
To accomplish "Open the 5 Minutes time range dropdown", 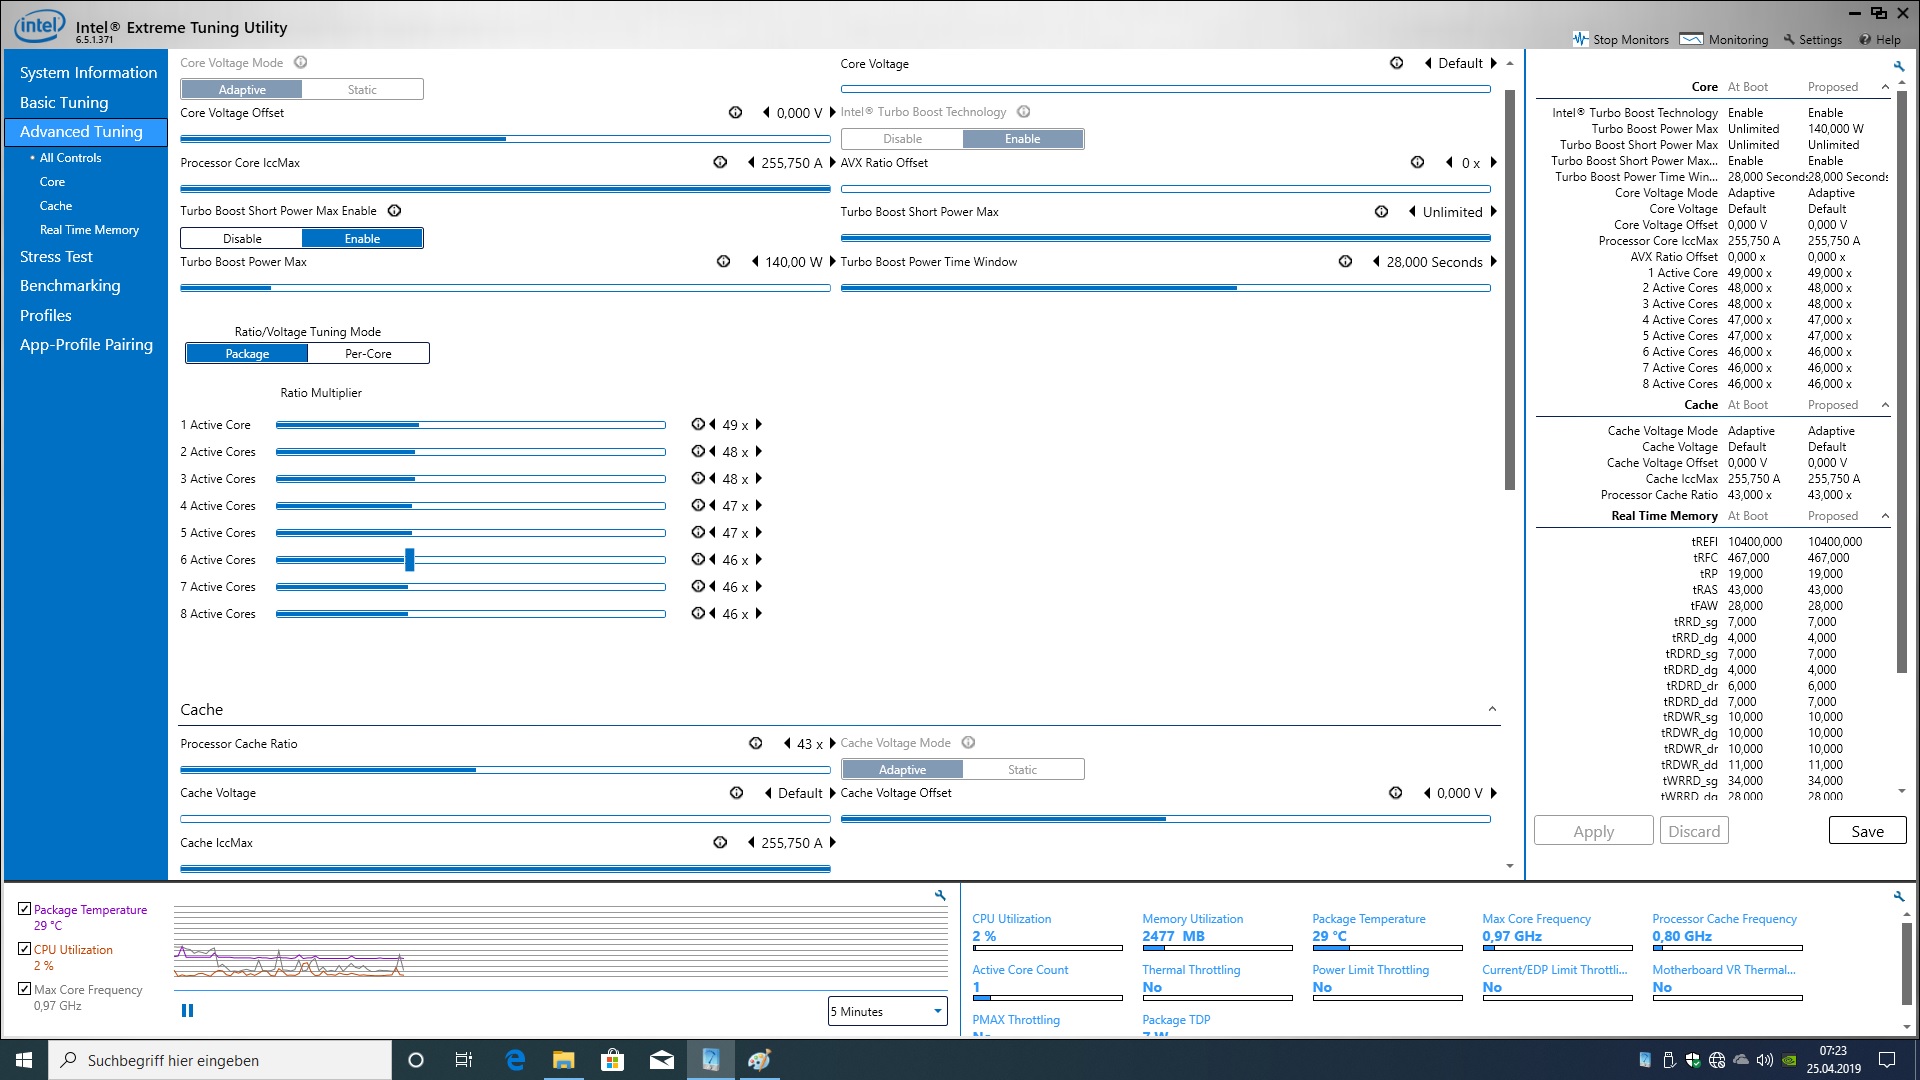I will 887,1011.
